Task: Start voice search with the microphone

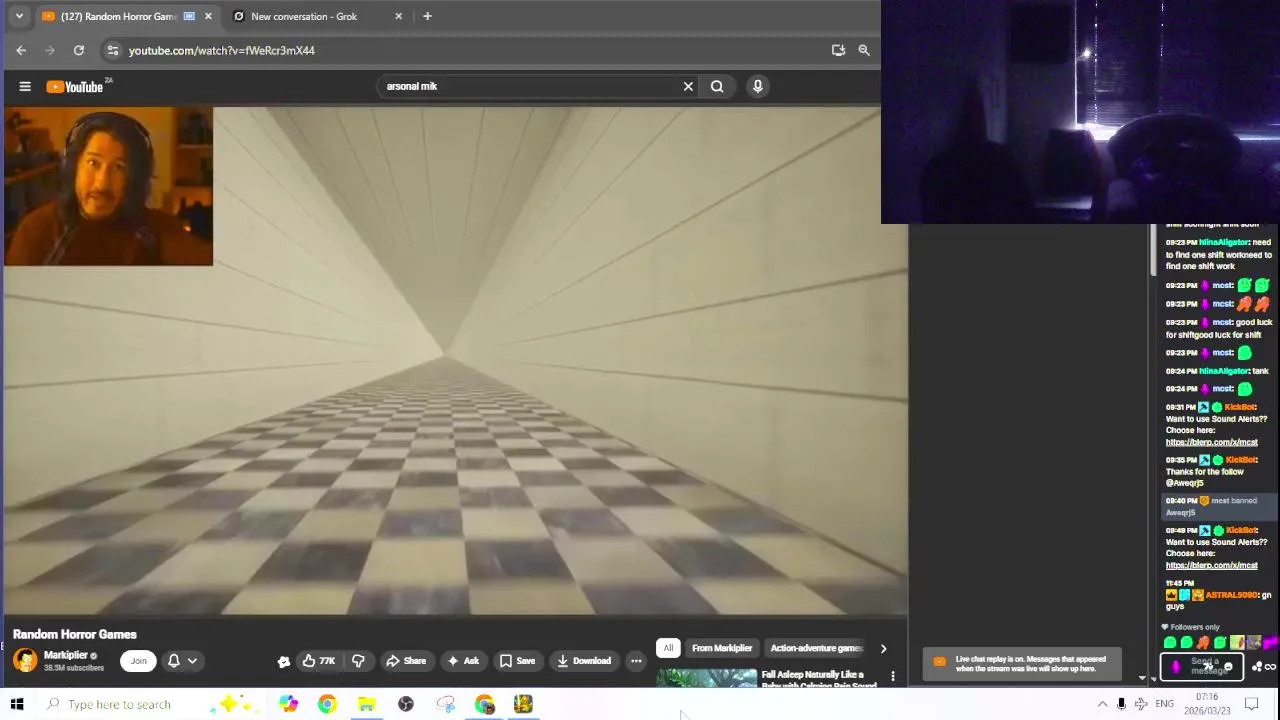Action: pos(758,86)
